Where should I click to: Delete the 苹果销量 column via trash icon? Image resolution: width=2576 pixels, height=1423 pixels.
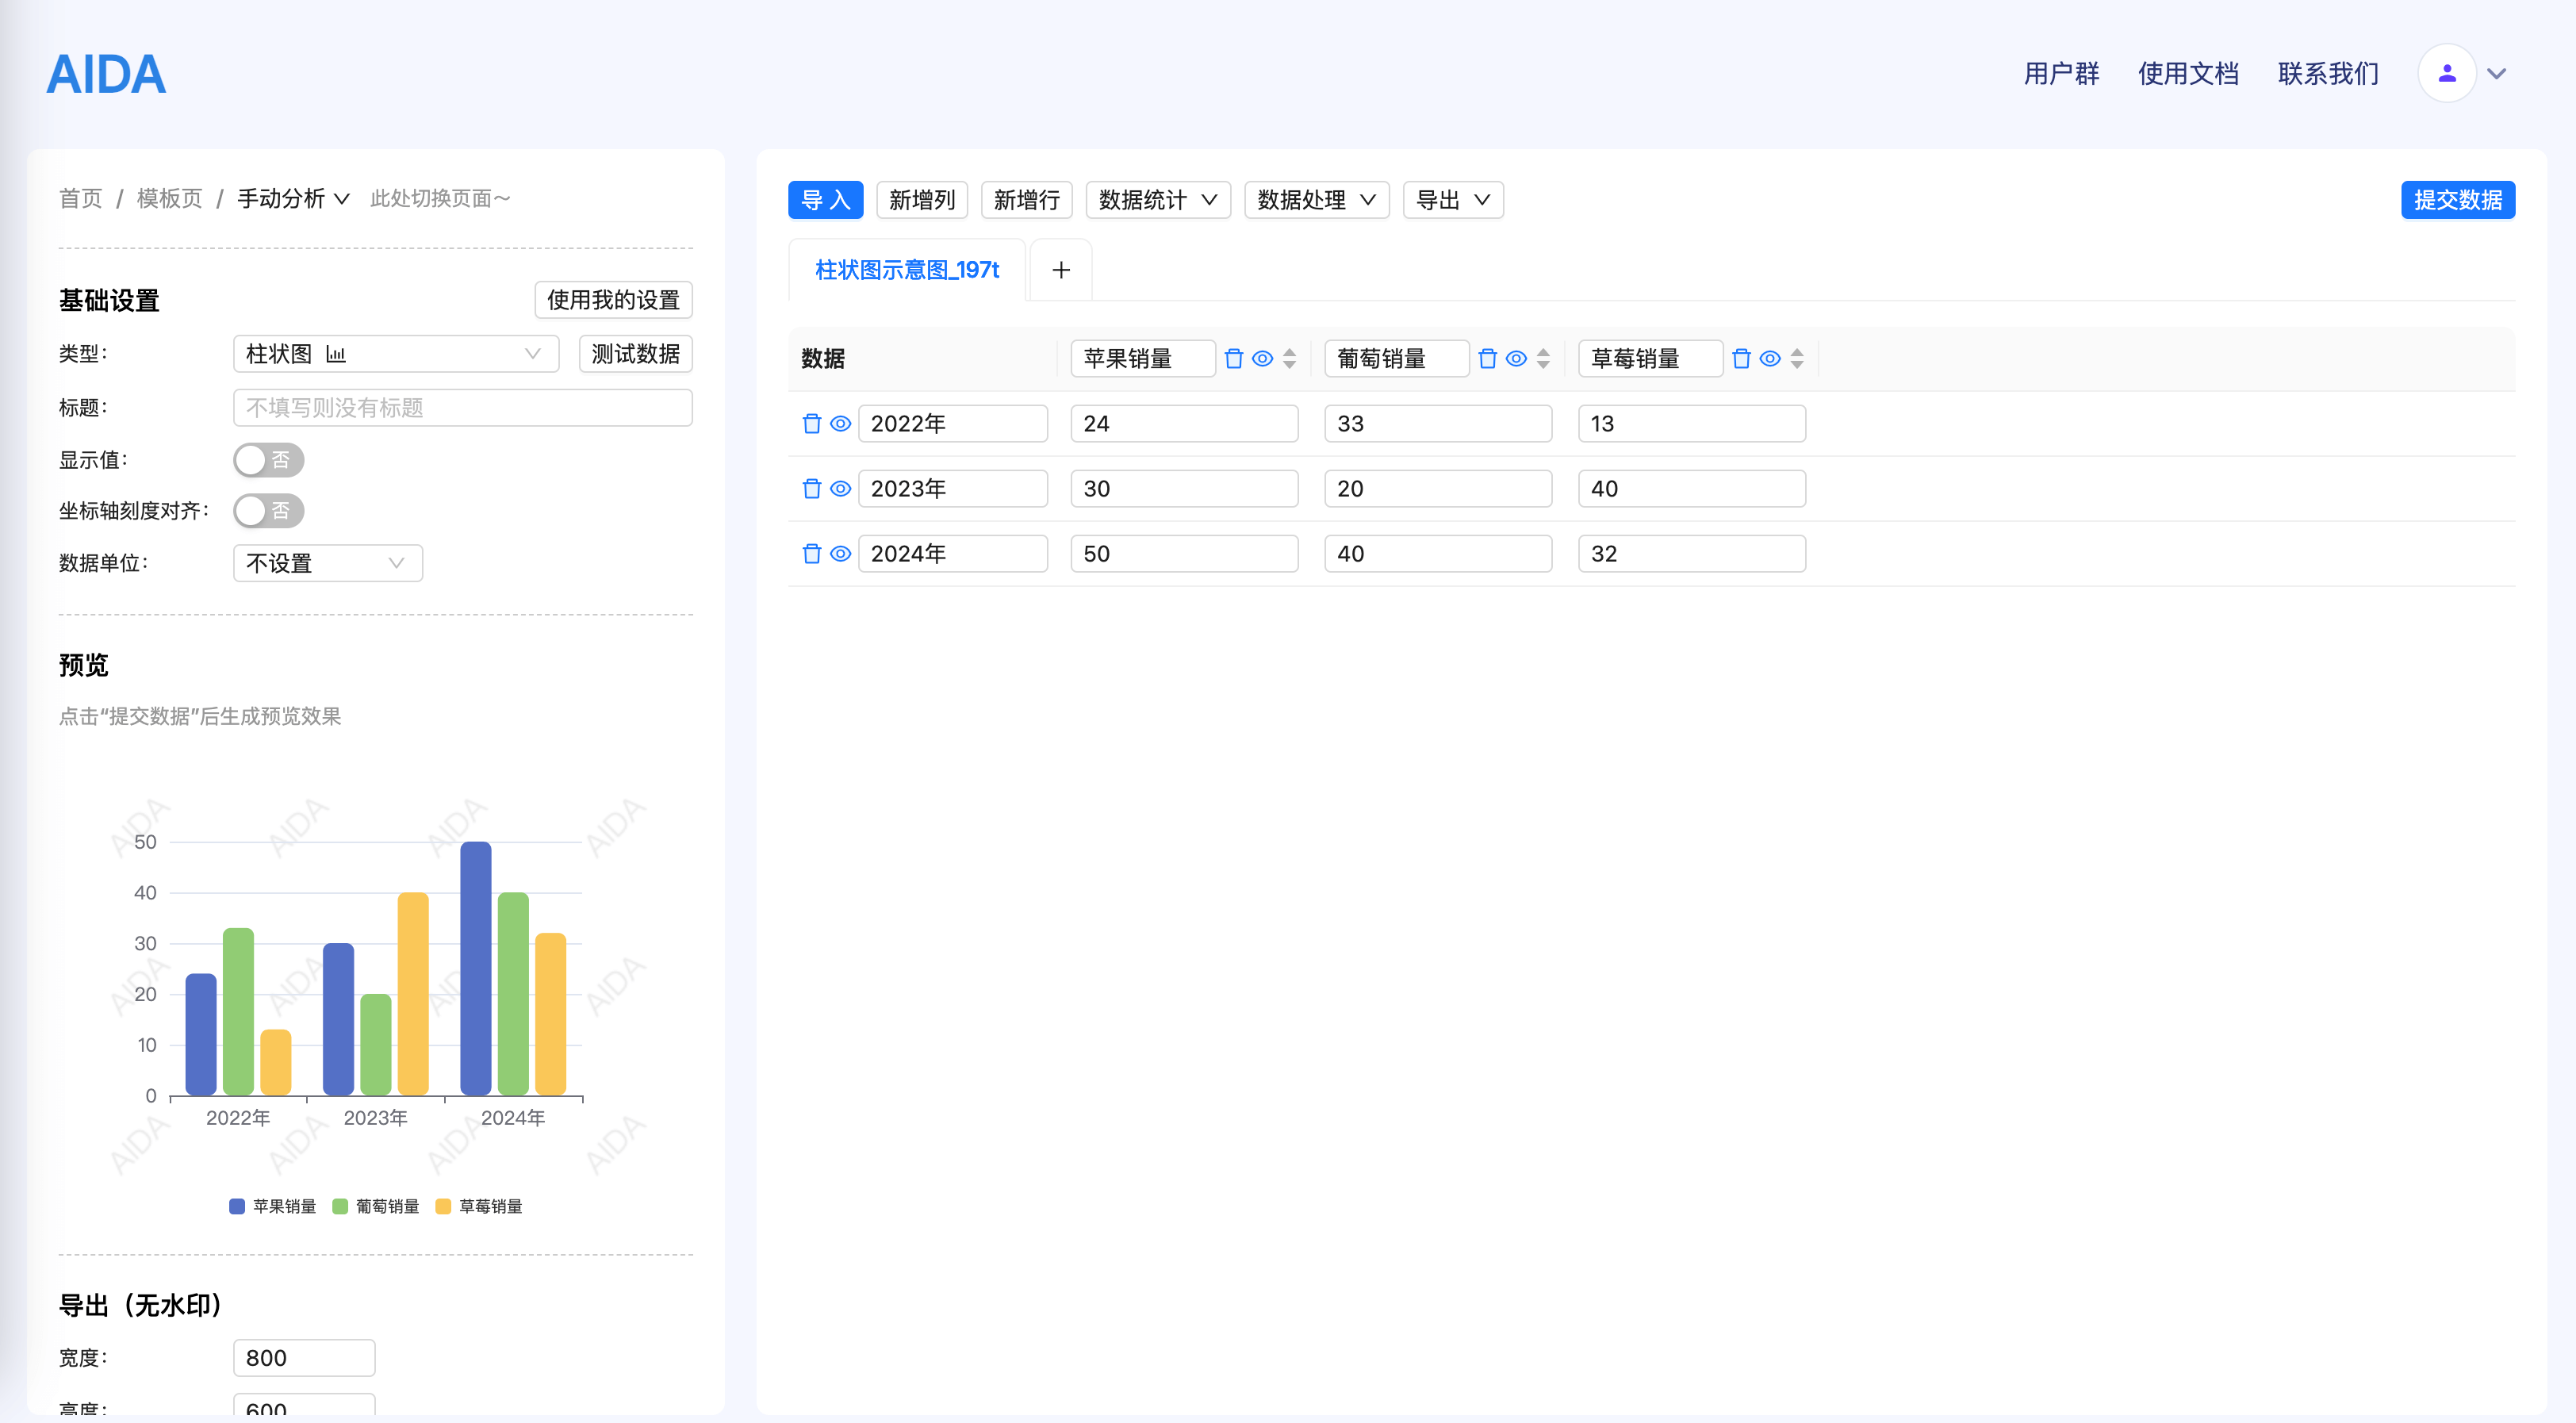pyautogui.click(x=1234, y=358)
